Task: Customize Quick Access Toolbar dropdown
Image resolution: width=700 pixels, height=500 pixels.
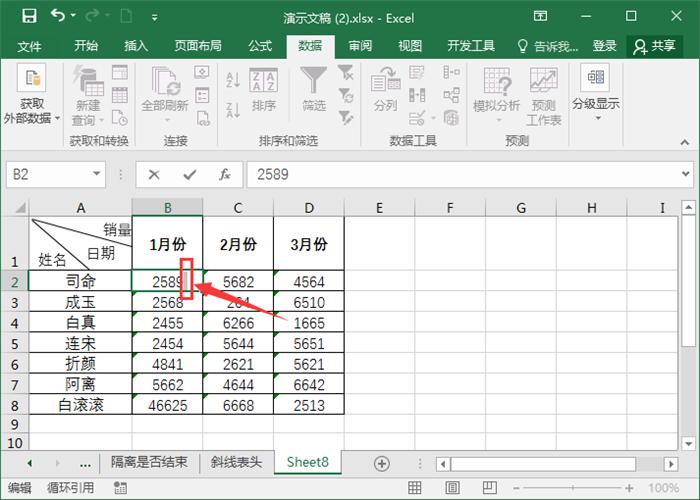Action: click(x=154, y=17)
